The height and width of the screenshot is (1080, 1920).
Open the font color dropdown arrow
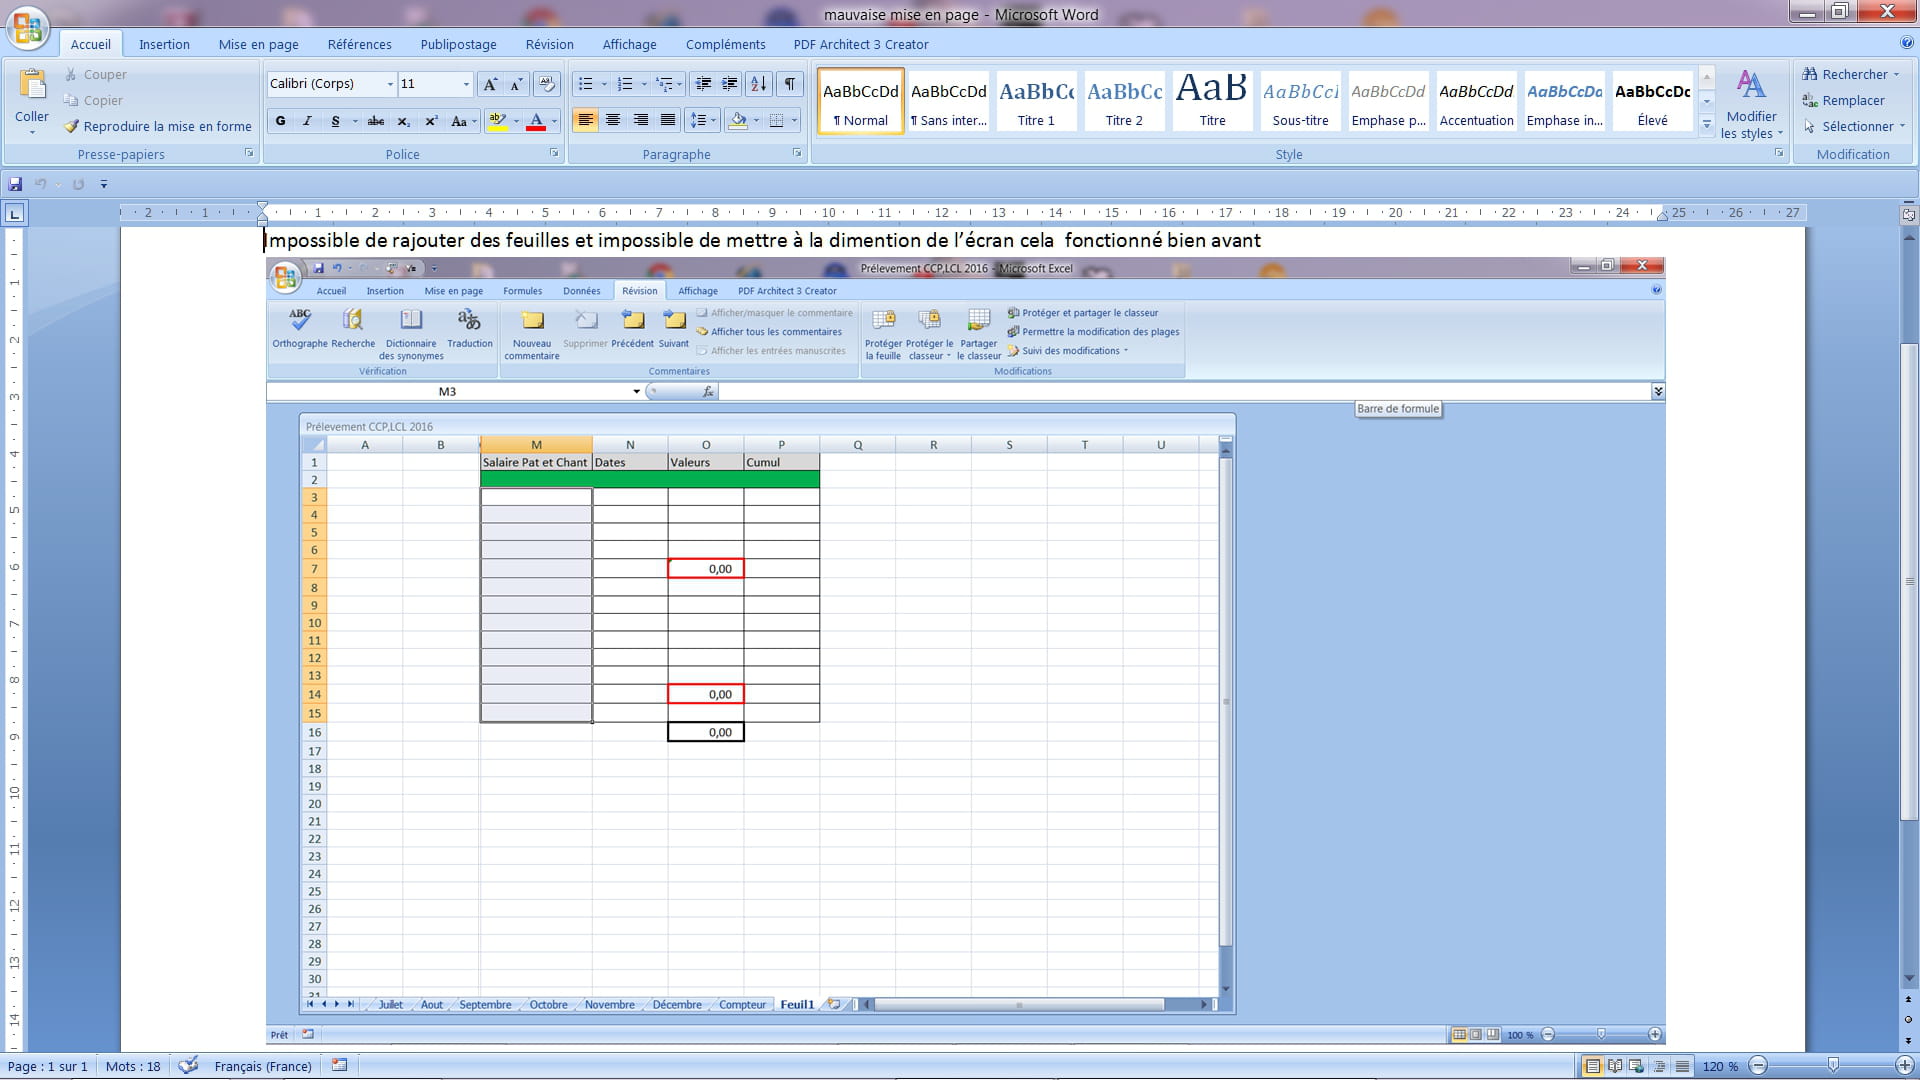coord(554,121)
